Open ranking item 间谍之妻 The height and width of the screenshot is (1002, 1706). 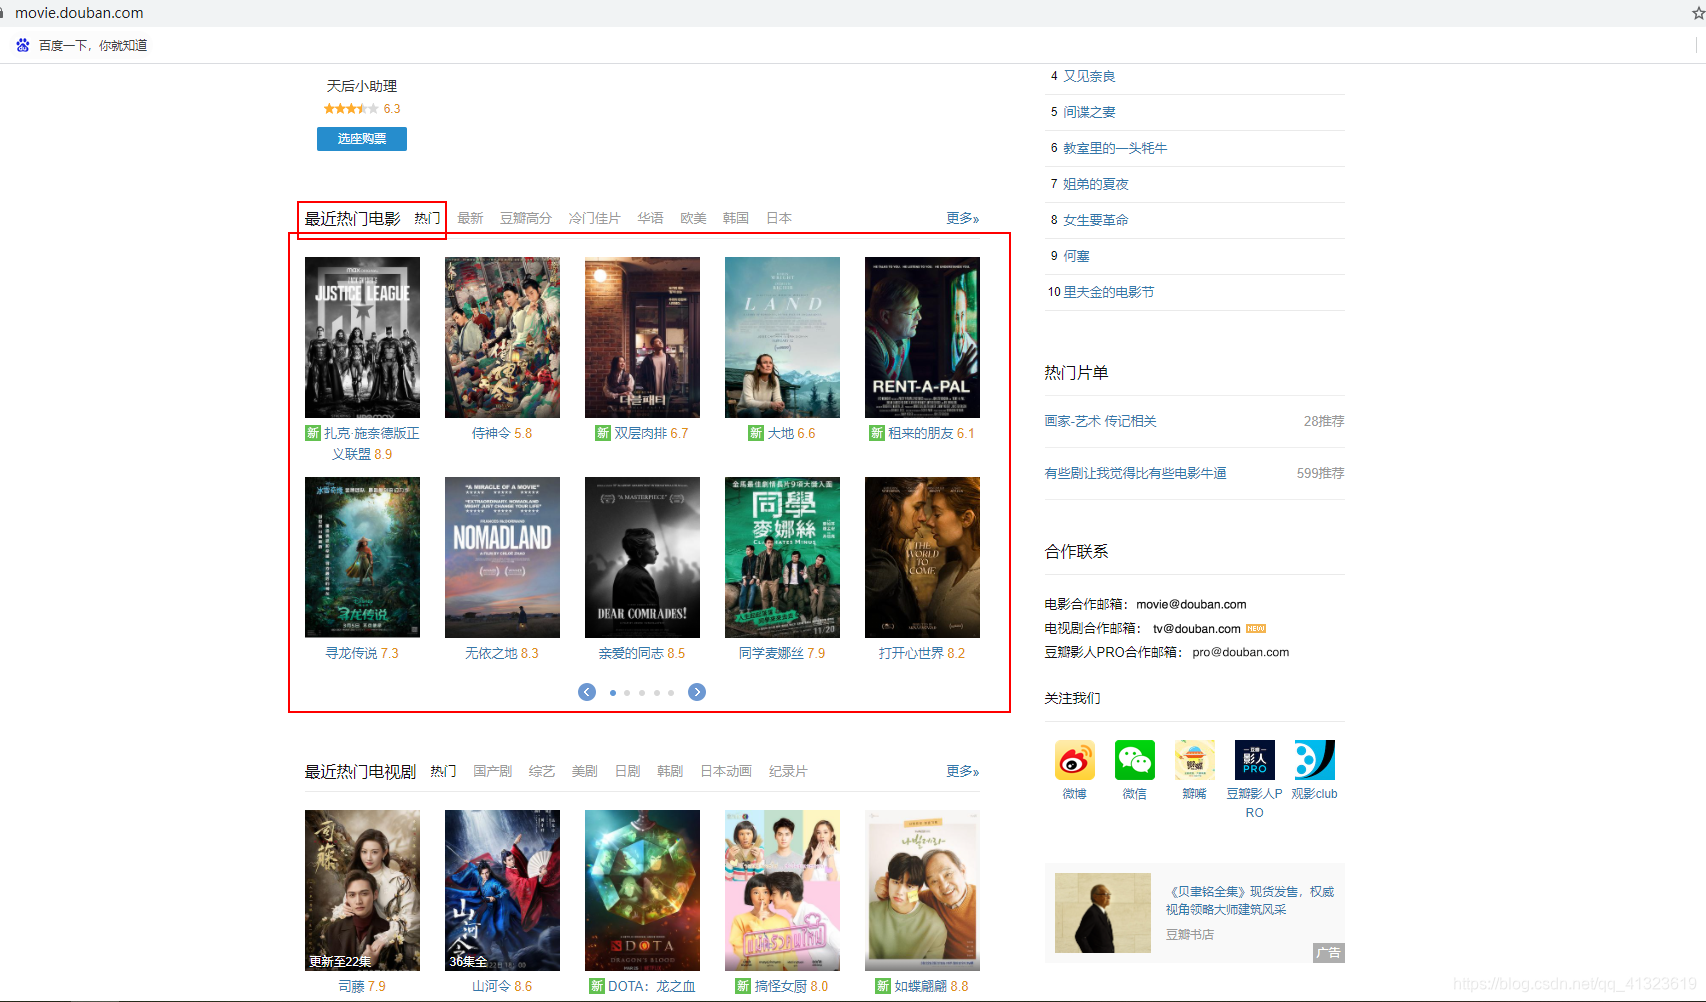pos(1089,112)
